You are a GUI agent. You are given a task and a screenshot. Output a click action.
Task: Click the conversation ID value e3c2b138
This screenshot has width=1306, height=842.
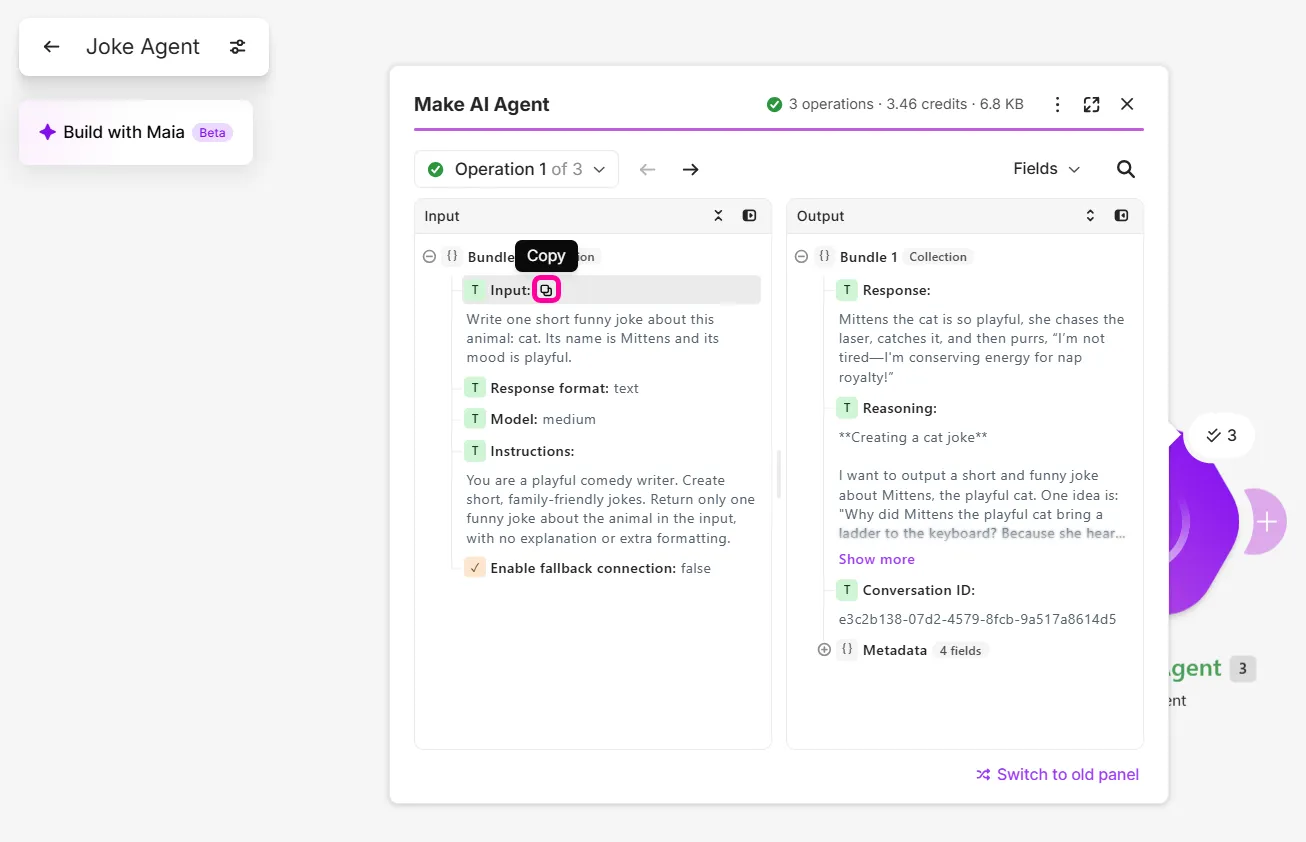[977, 619]
